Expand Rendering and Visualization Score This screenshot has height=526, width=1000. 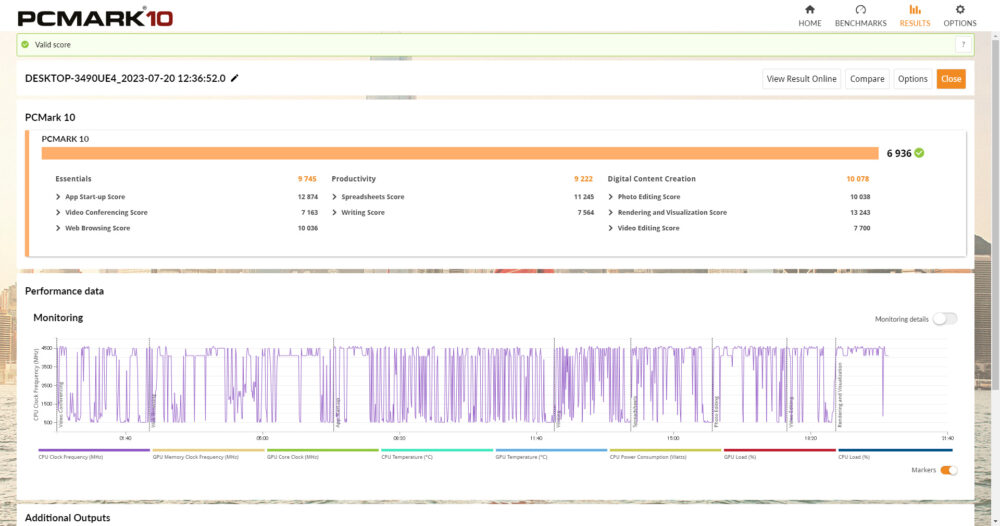click(x=610, y=212)
